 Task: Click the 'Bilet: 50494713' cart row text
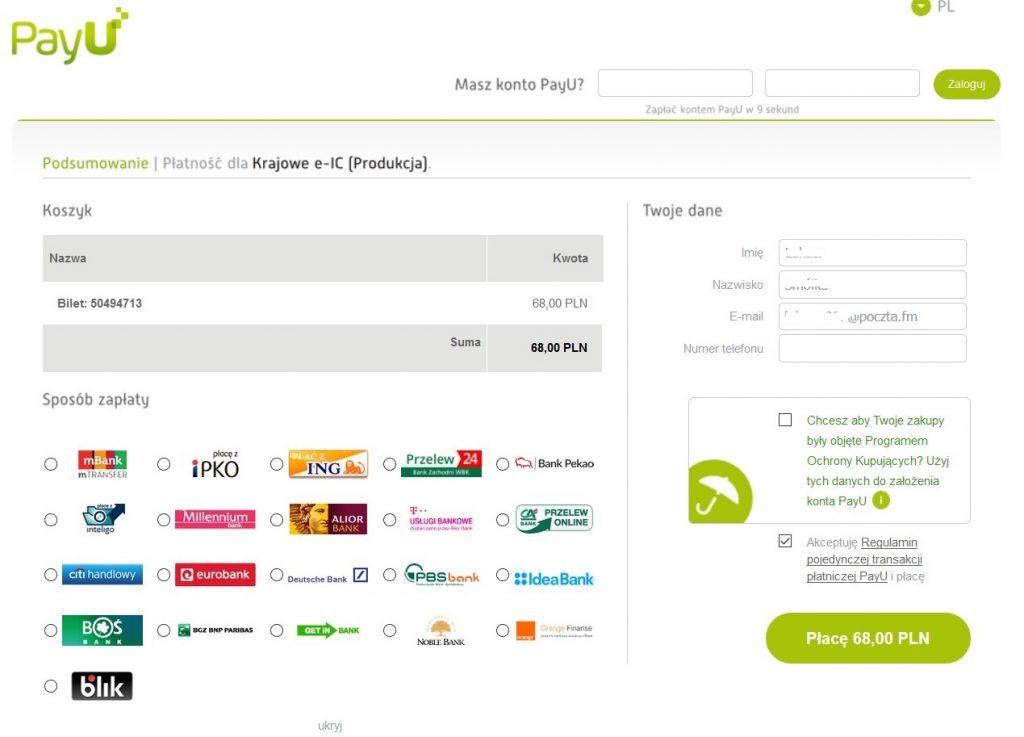[99, 304]
